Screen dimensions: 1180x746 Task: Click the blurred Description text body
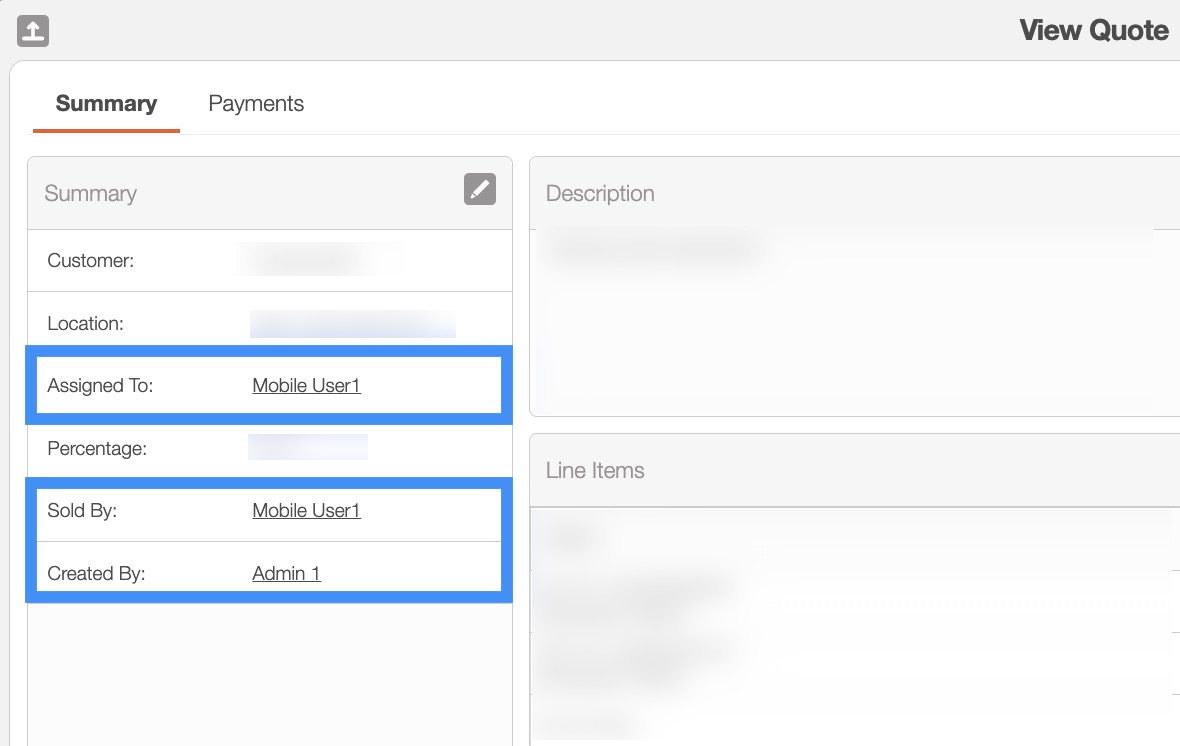pyautogui.click(x=650, y=250)
